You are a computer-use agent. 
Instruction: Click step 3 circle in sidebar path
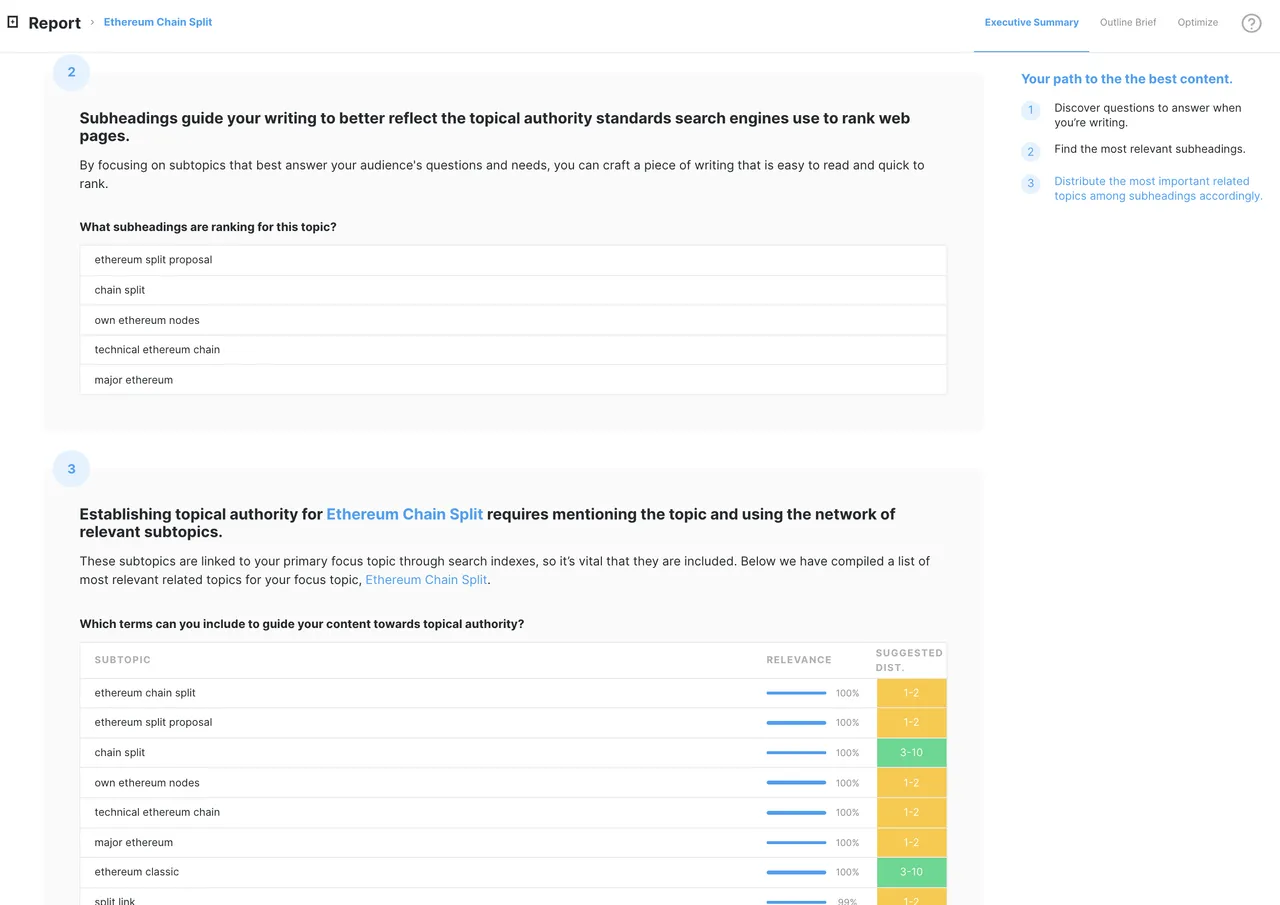[x=1030, y=184]
